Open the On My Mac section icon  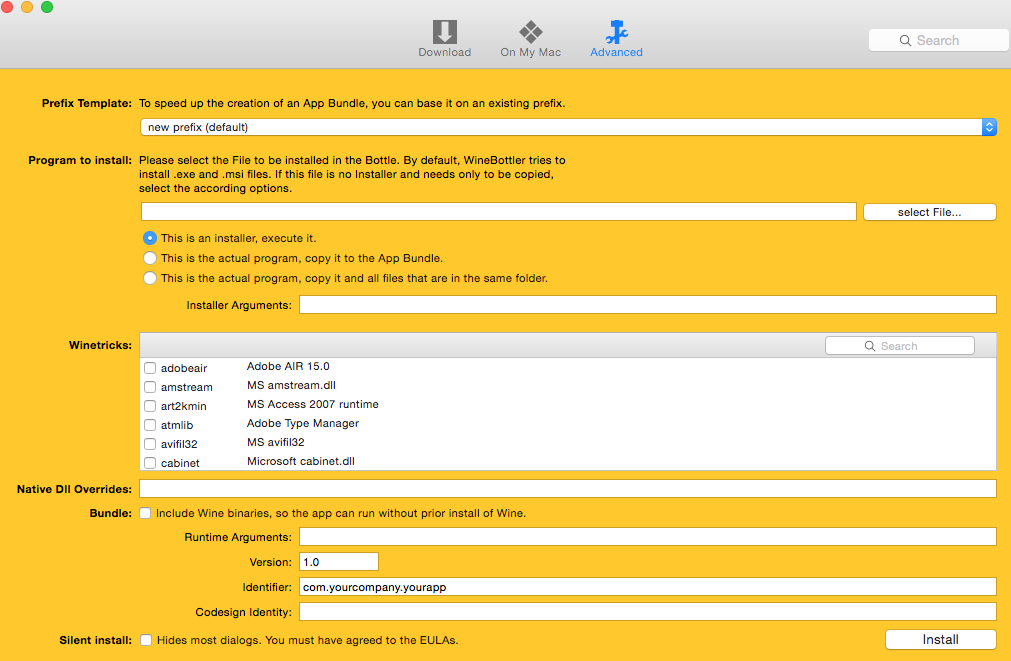pyautogui.click(x=531, y=32)
